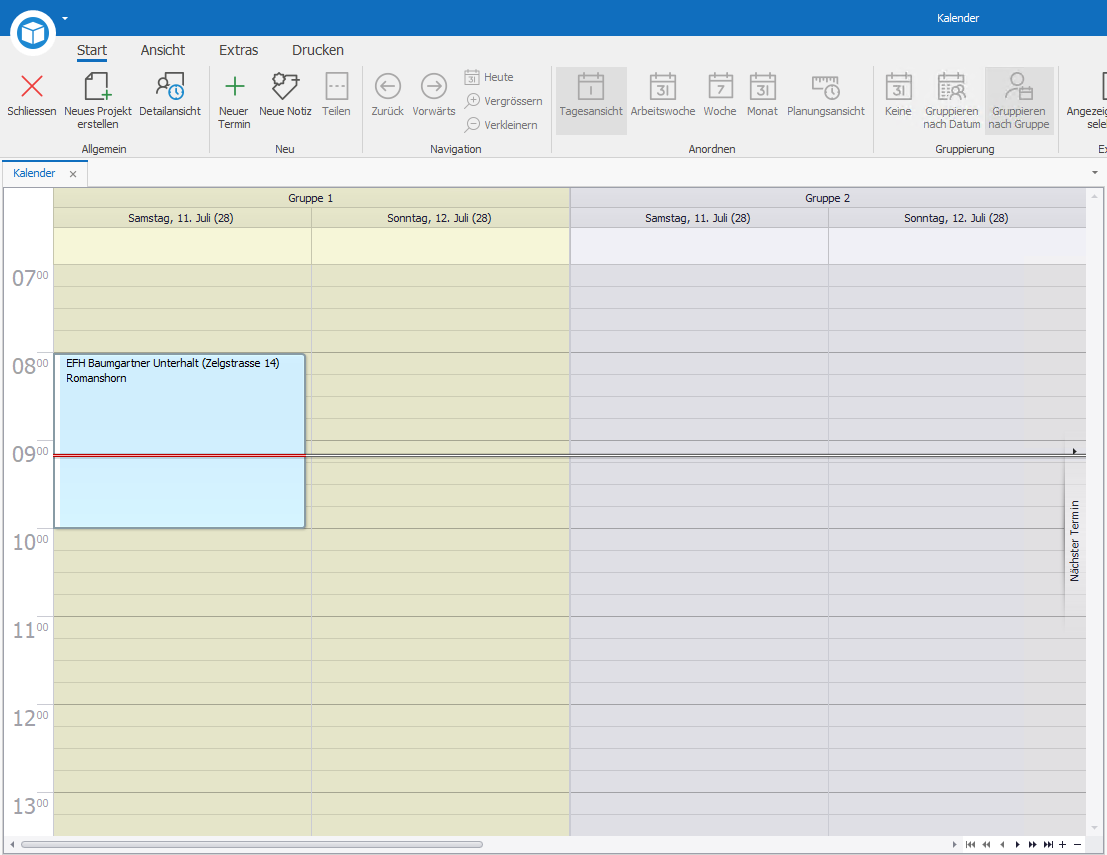Click the 12:00 time label

[30, 718]
